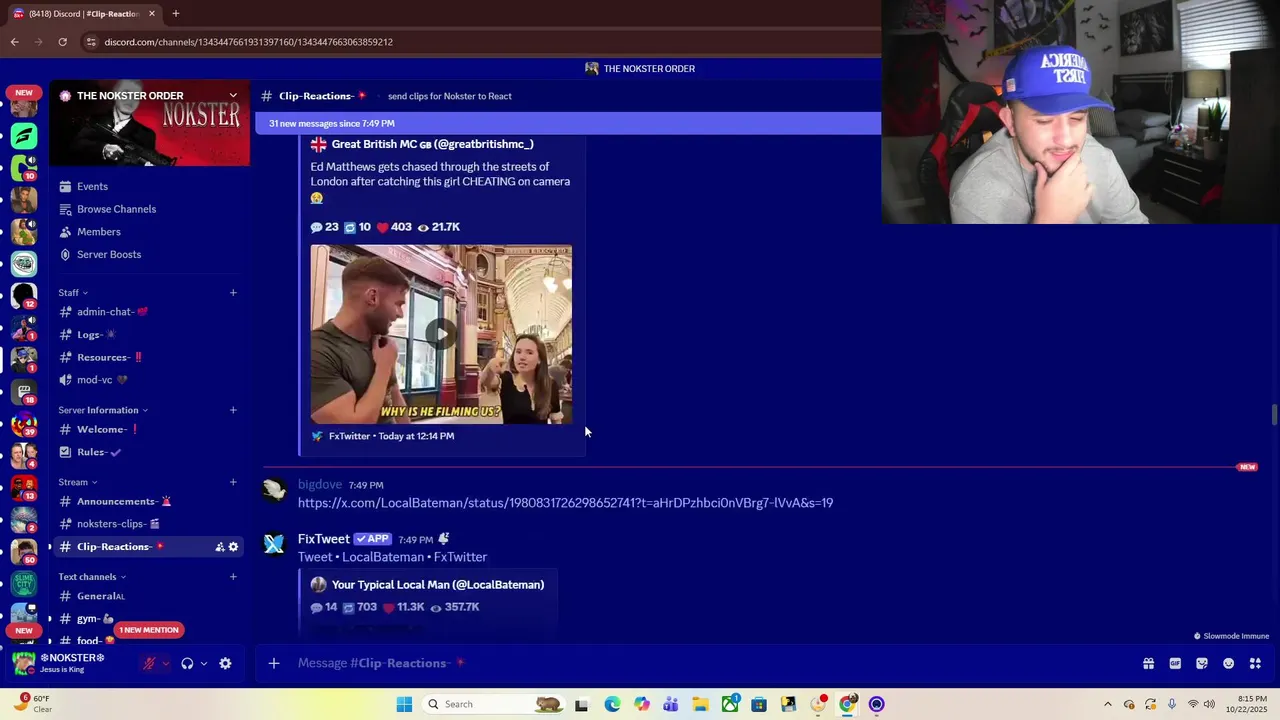Open the emoji picker
The height and width of the screenshot is (720, 1280).
[1228, 663]
